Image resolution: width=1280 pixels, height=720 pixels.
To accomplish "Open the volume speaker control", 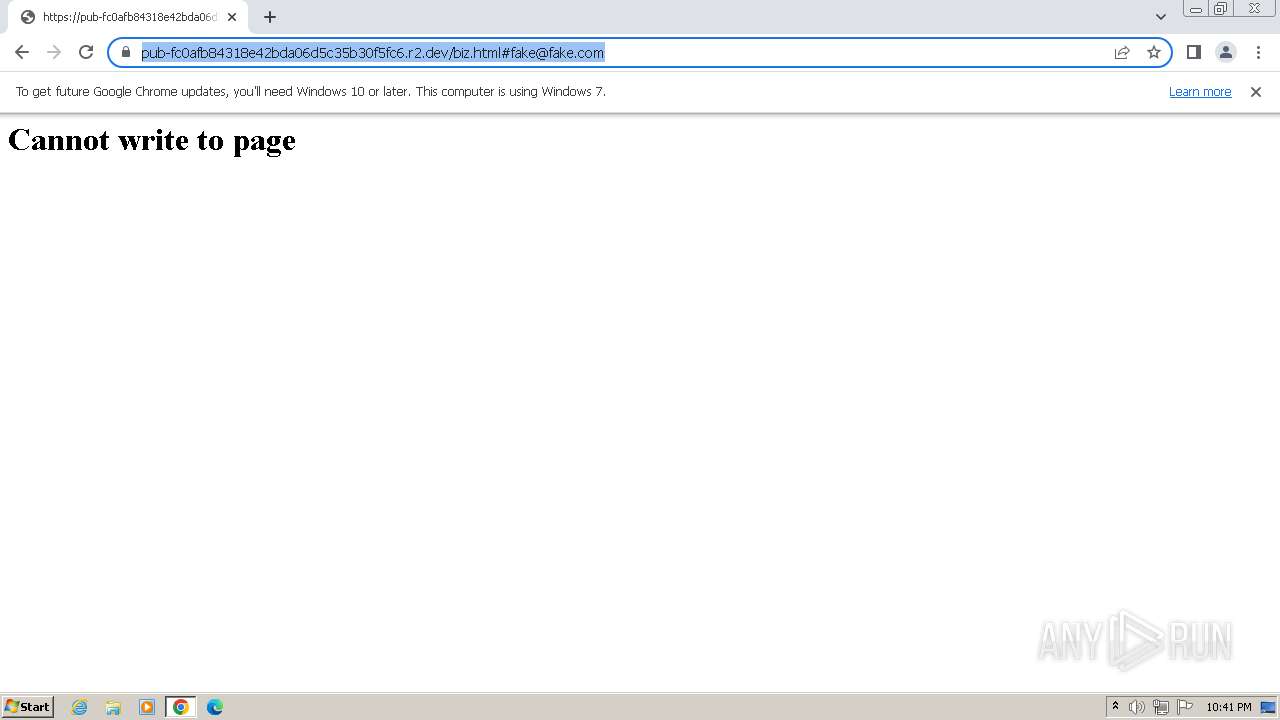I will pos(1137,707).
